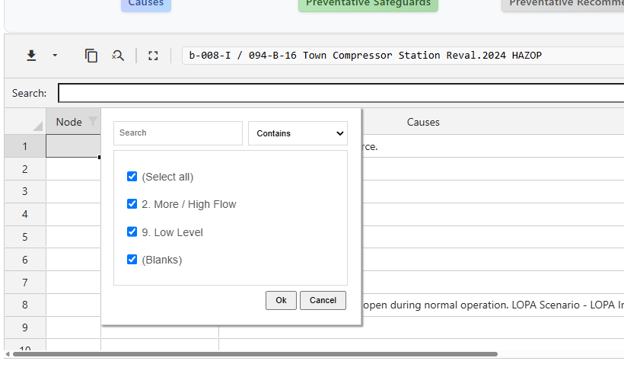Screen dimensions: 624x377
Task: Select row header 7
Action: point(25,282)
